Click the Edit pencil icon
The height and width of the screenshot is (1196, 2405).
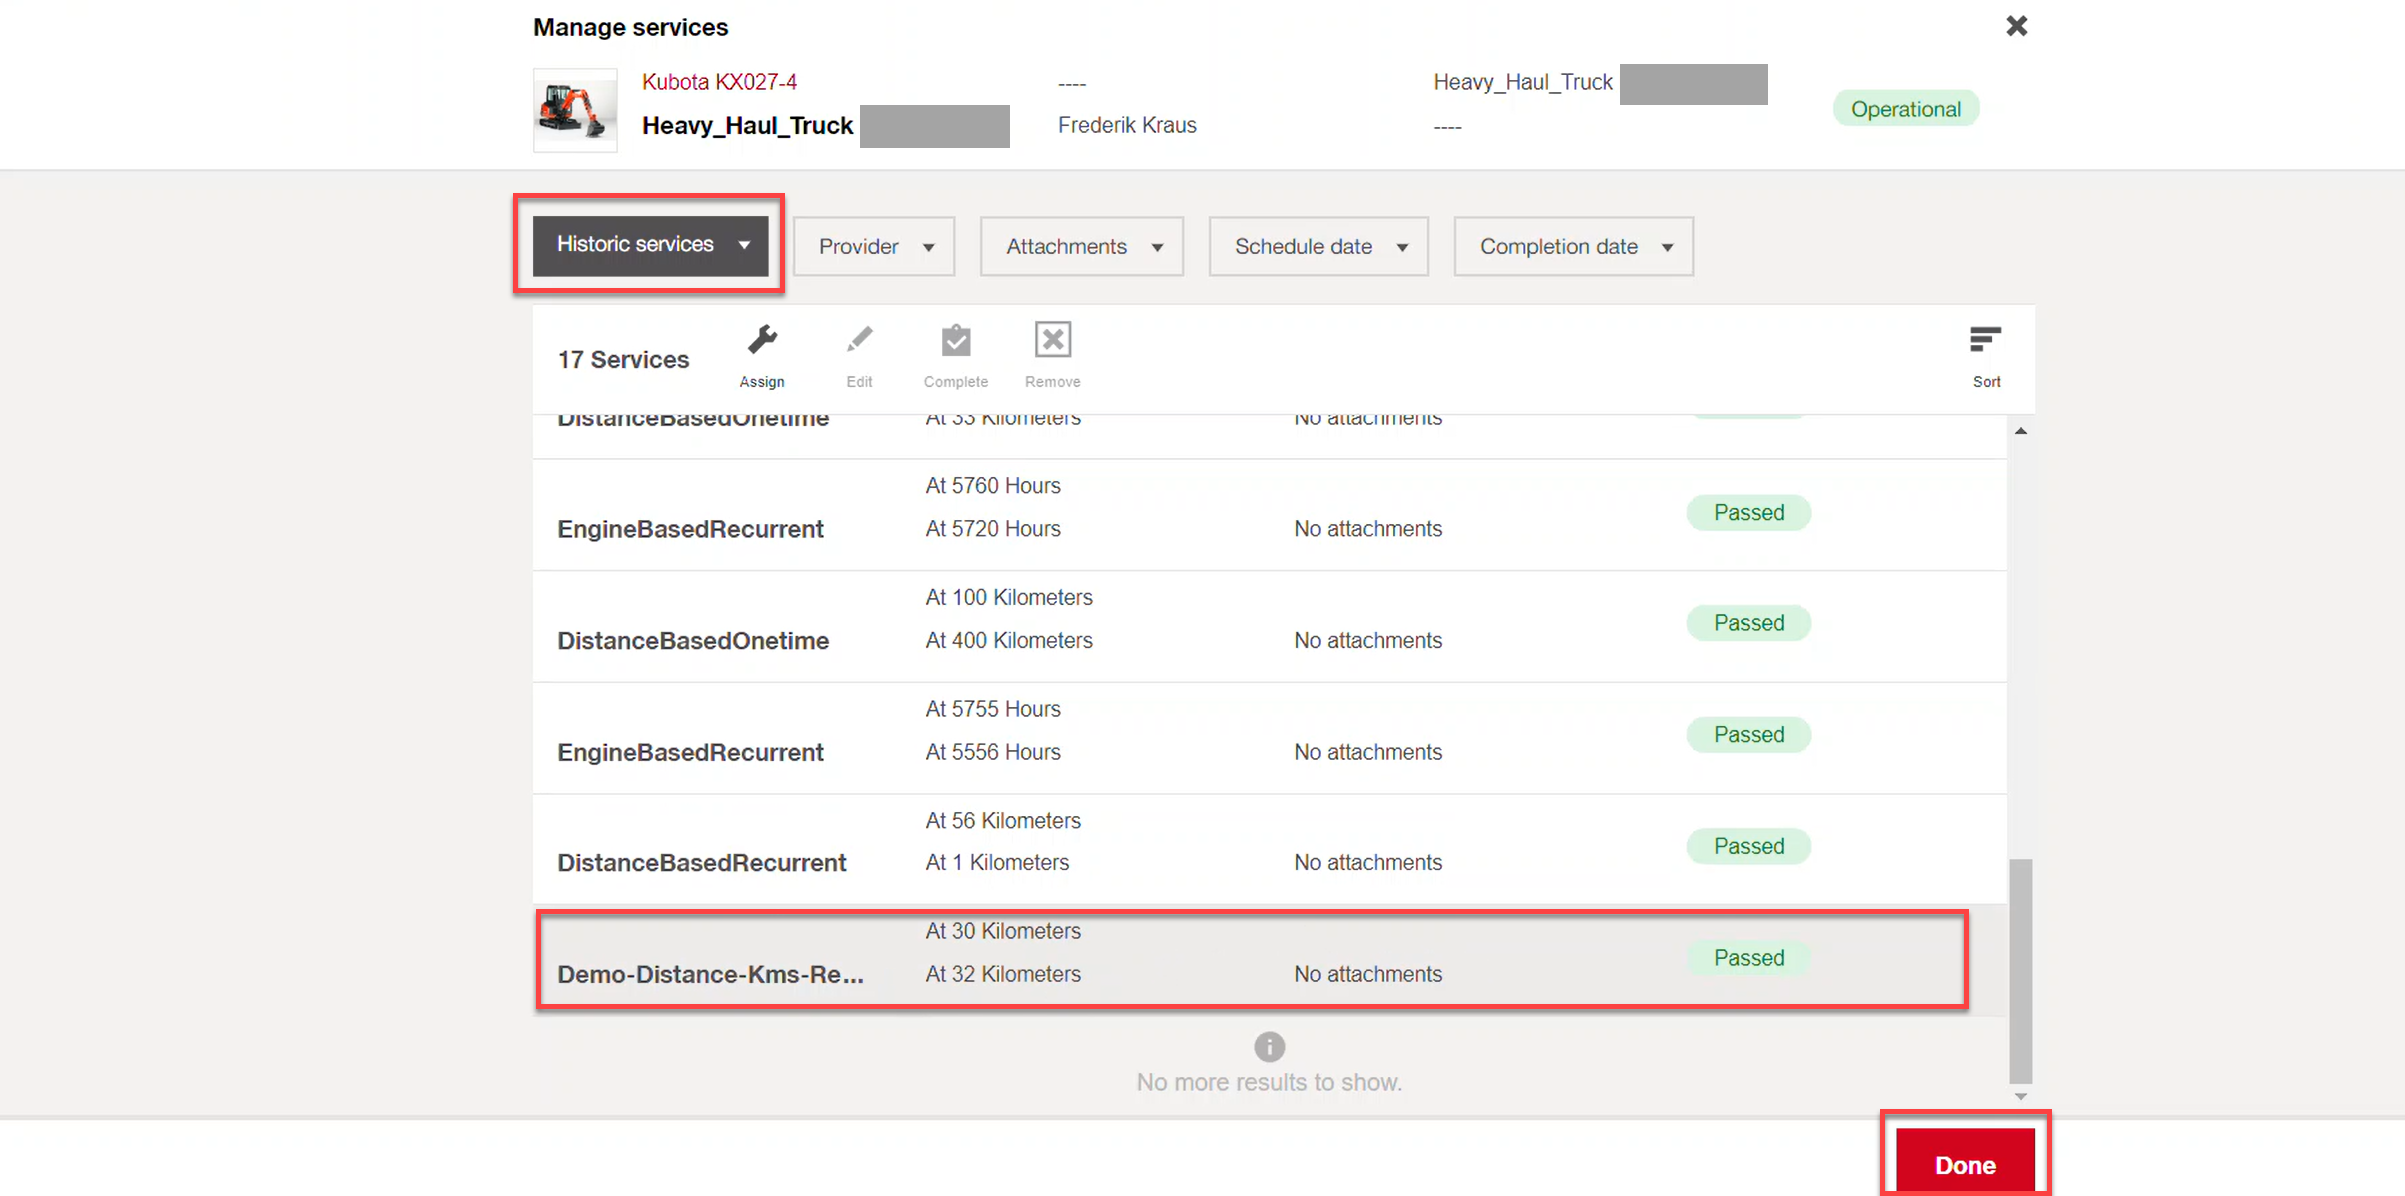point(859,341)
